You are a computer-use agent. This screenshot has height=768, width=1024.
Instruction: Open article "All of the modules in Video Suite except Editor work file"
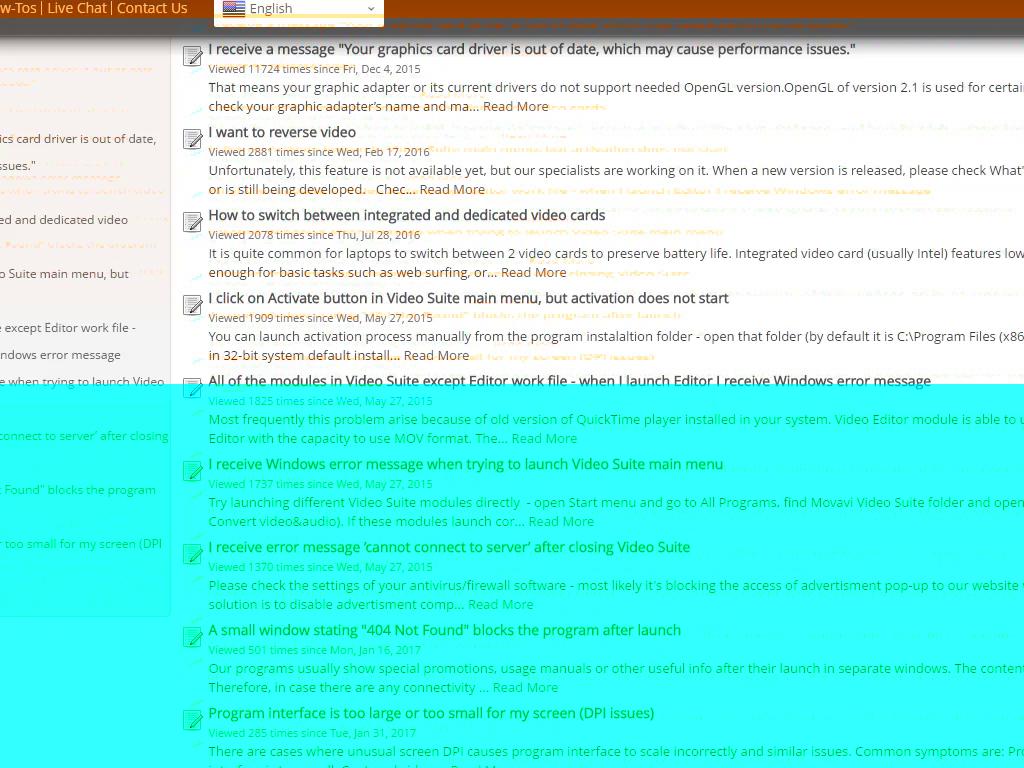(x=569, y=381)
